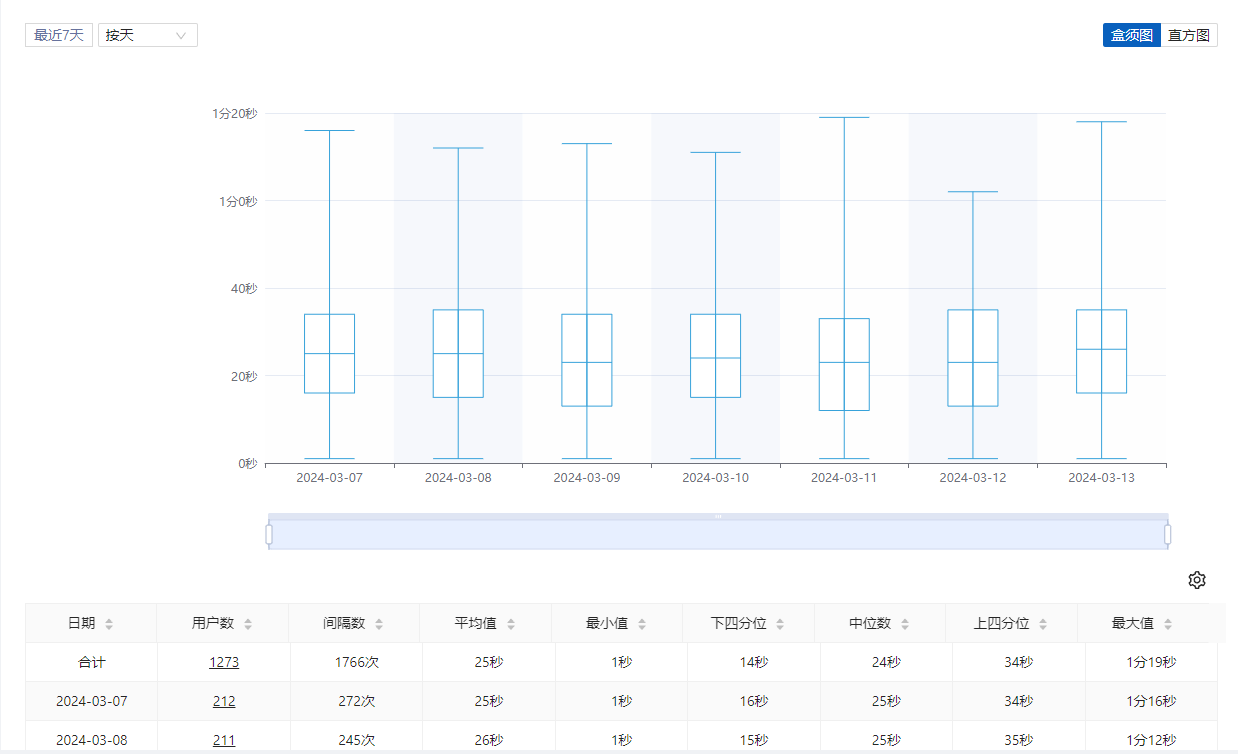Click the 1分19秒 max value cell
The width and height of the screenshot is (1238, 754).
pyautogui.click(x=1151, y=662)
